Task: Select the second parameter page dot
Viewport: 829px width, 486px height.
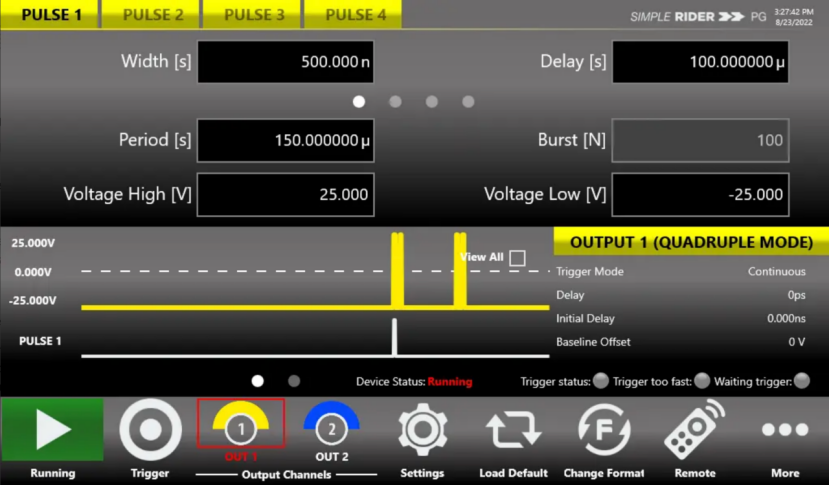Action: [x=395, y=101]
